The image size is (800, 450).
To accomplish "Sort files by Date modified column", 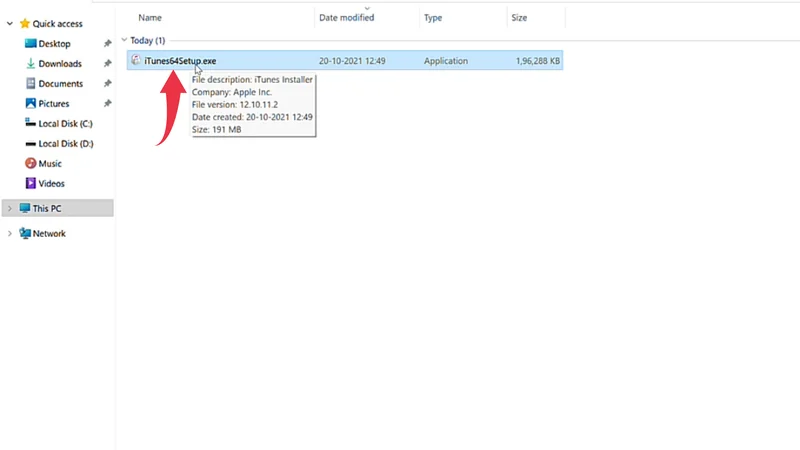I will click(x=346, y=18).
